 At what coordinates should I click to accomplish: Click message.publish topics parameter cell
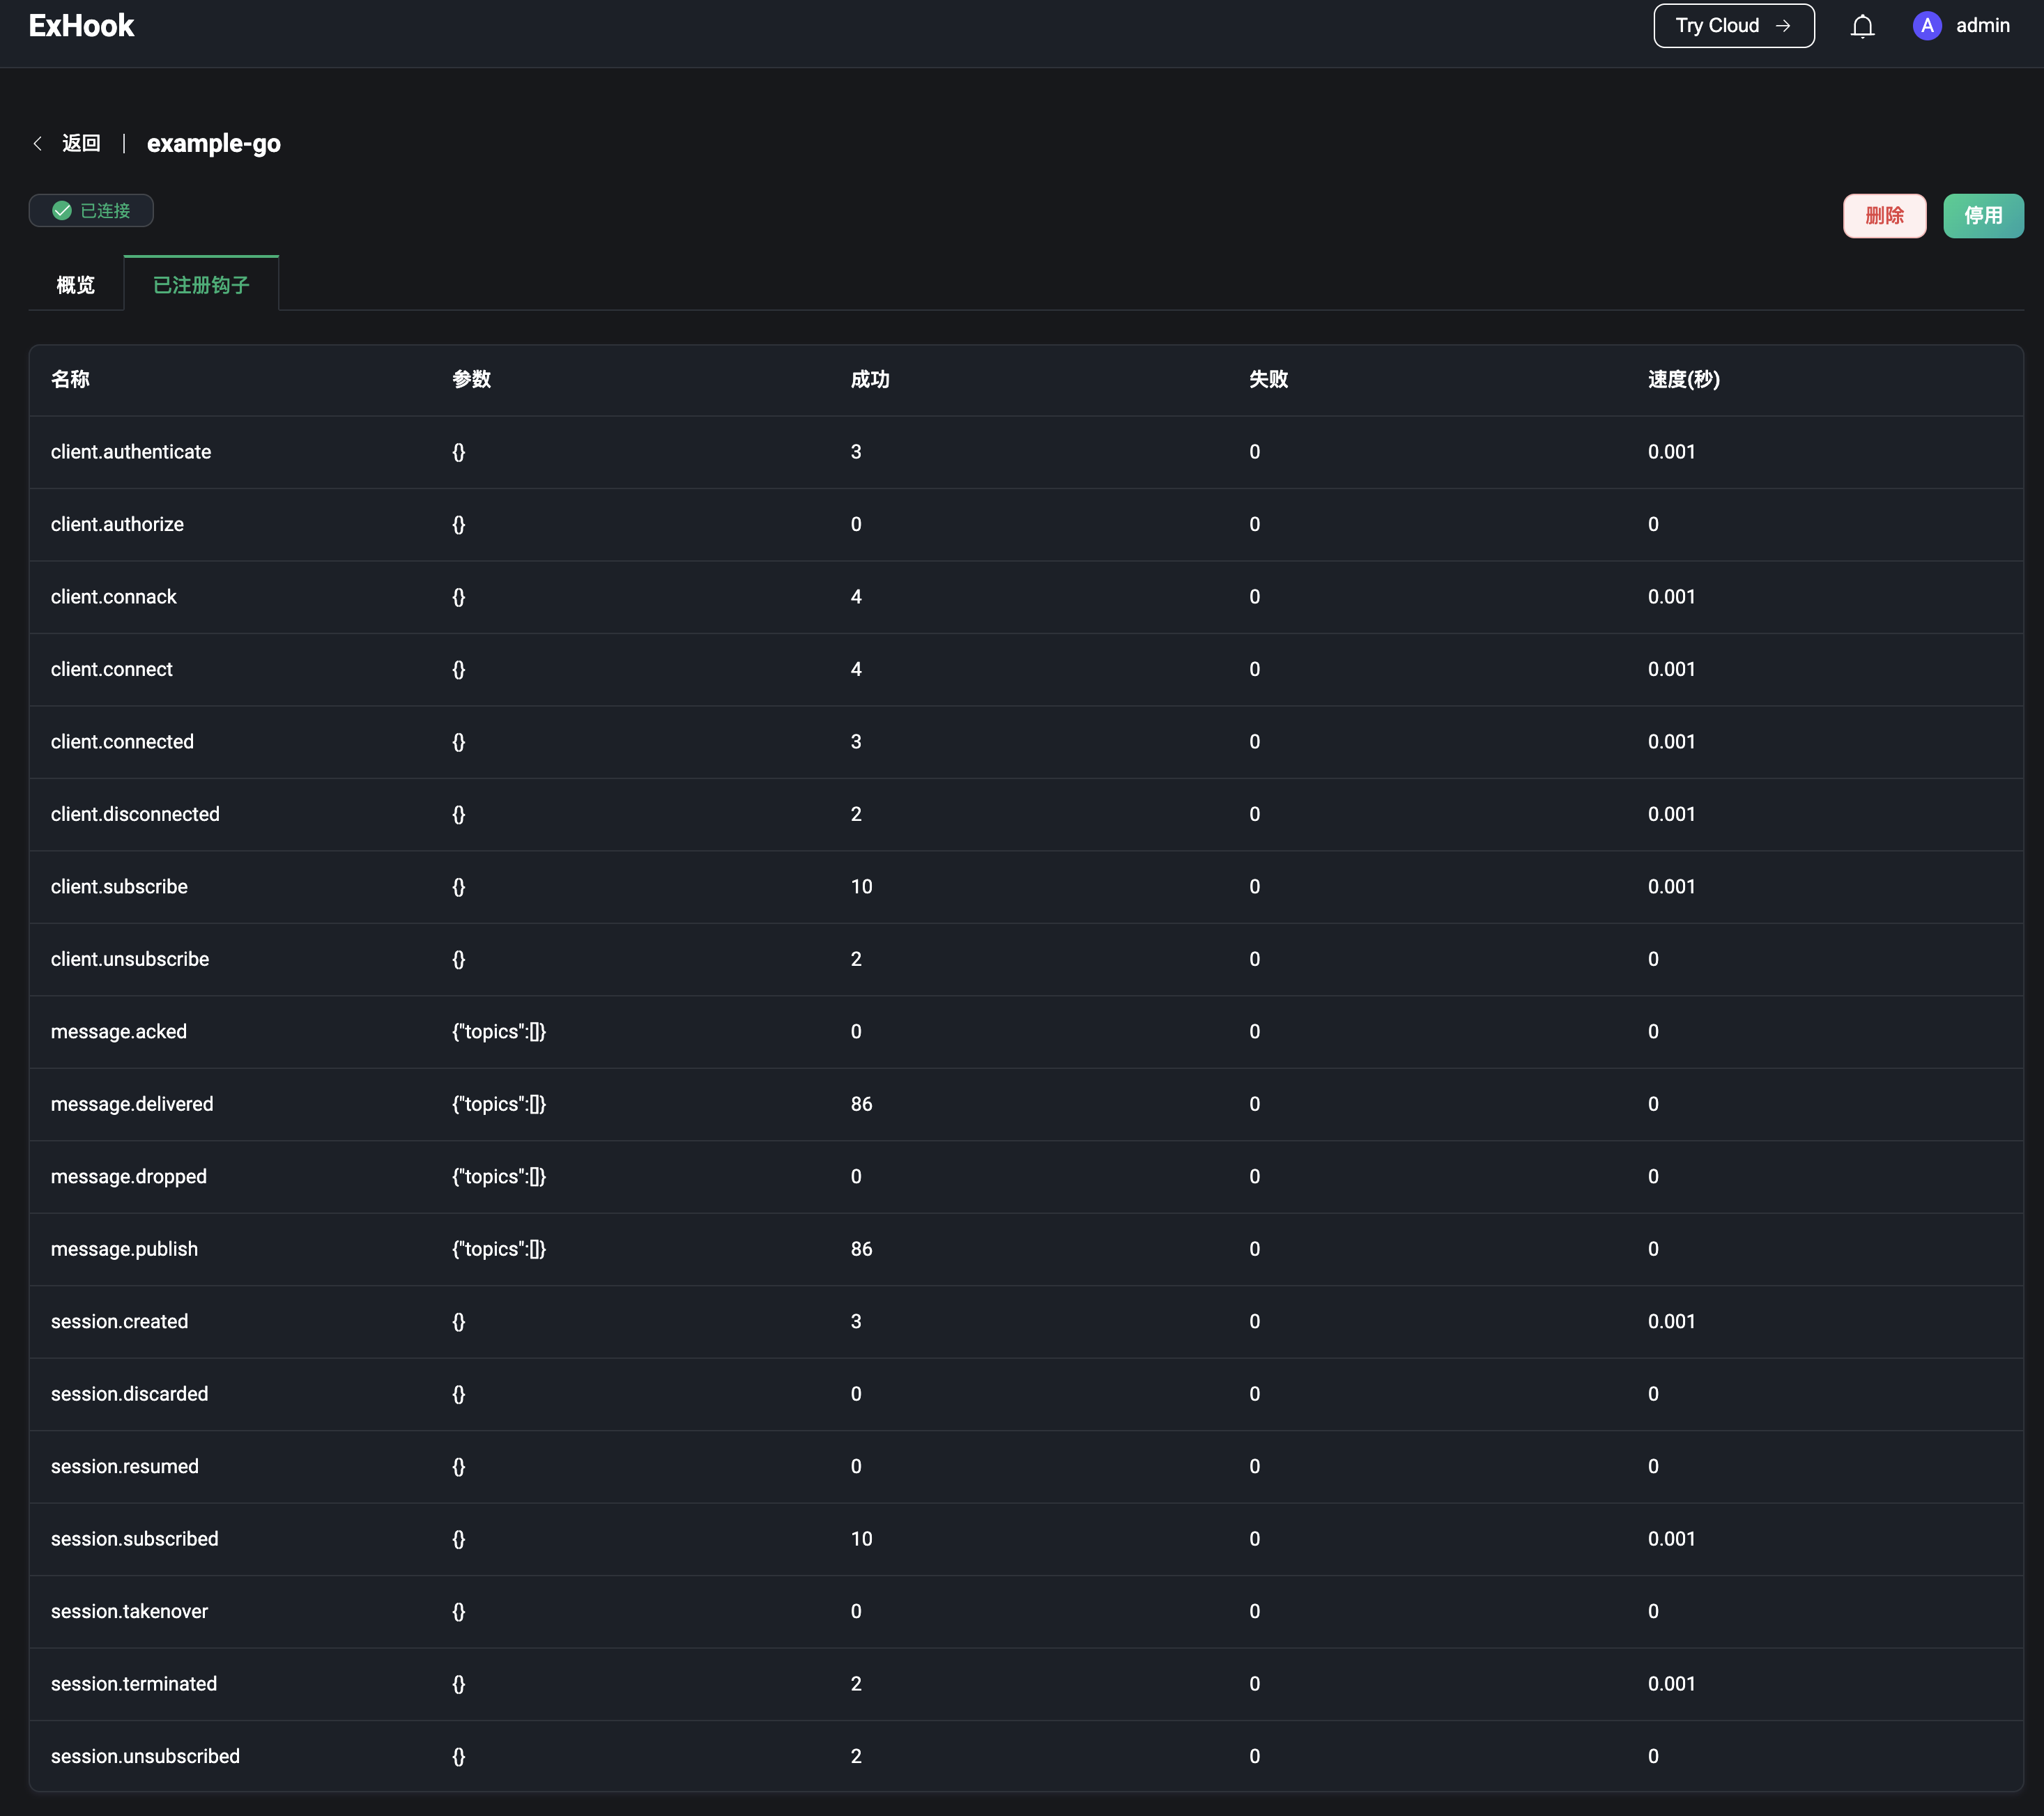[498, 1249]
